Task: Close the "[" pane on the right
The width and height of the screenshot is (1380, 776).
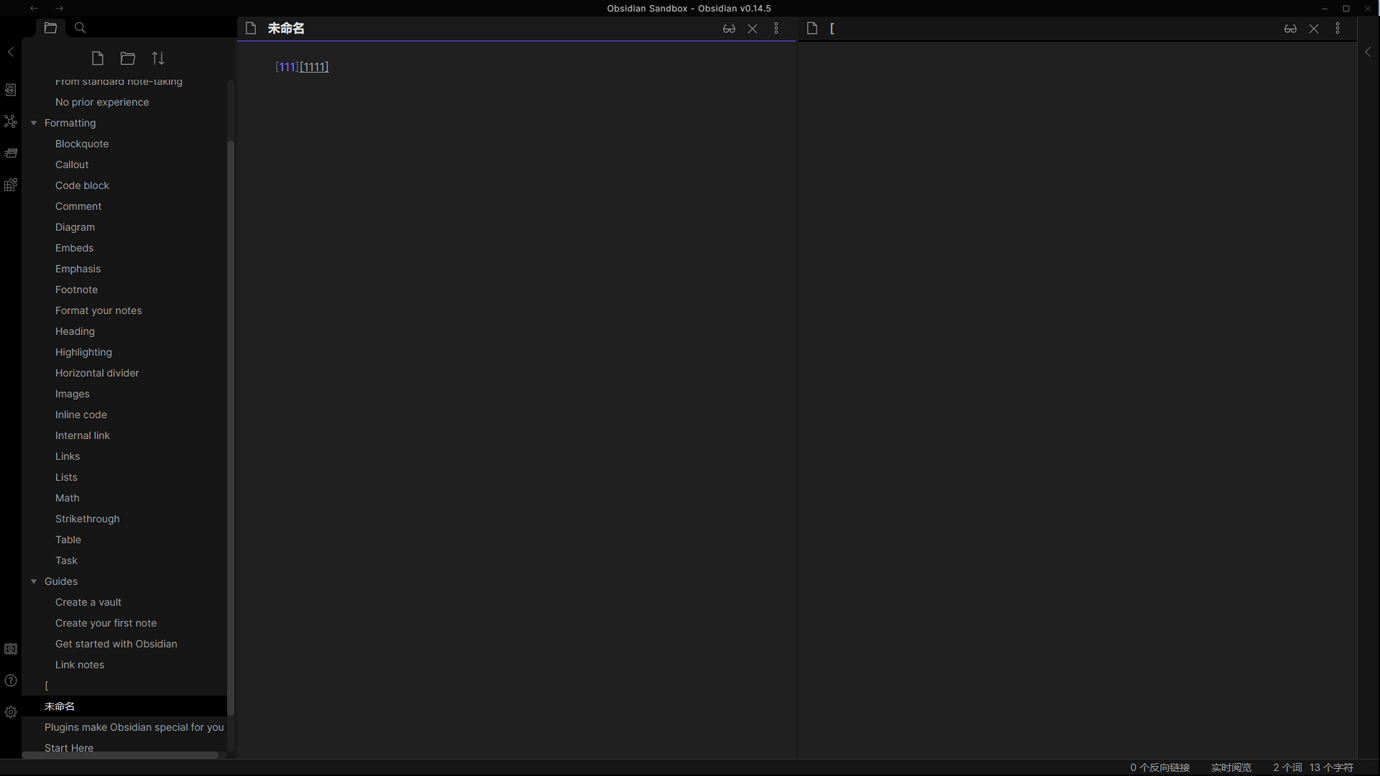Action: click(1314, 29)
